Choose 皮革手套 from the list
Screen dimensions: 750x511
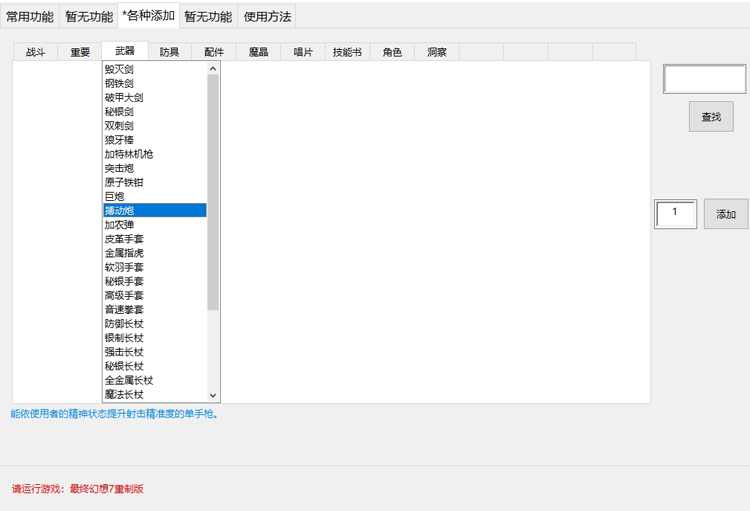point(155,239)
